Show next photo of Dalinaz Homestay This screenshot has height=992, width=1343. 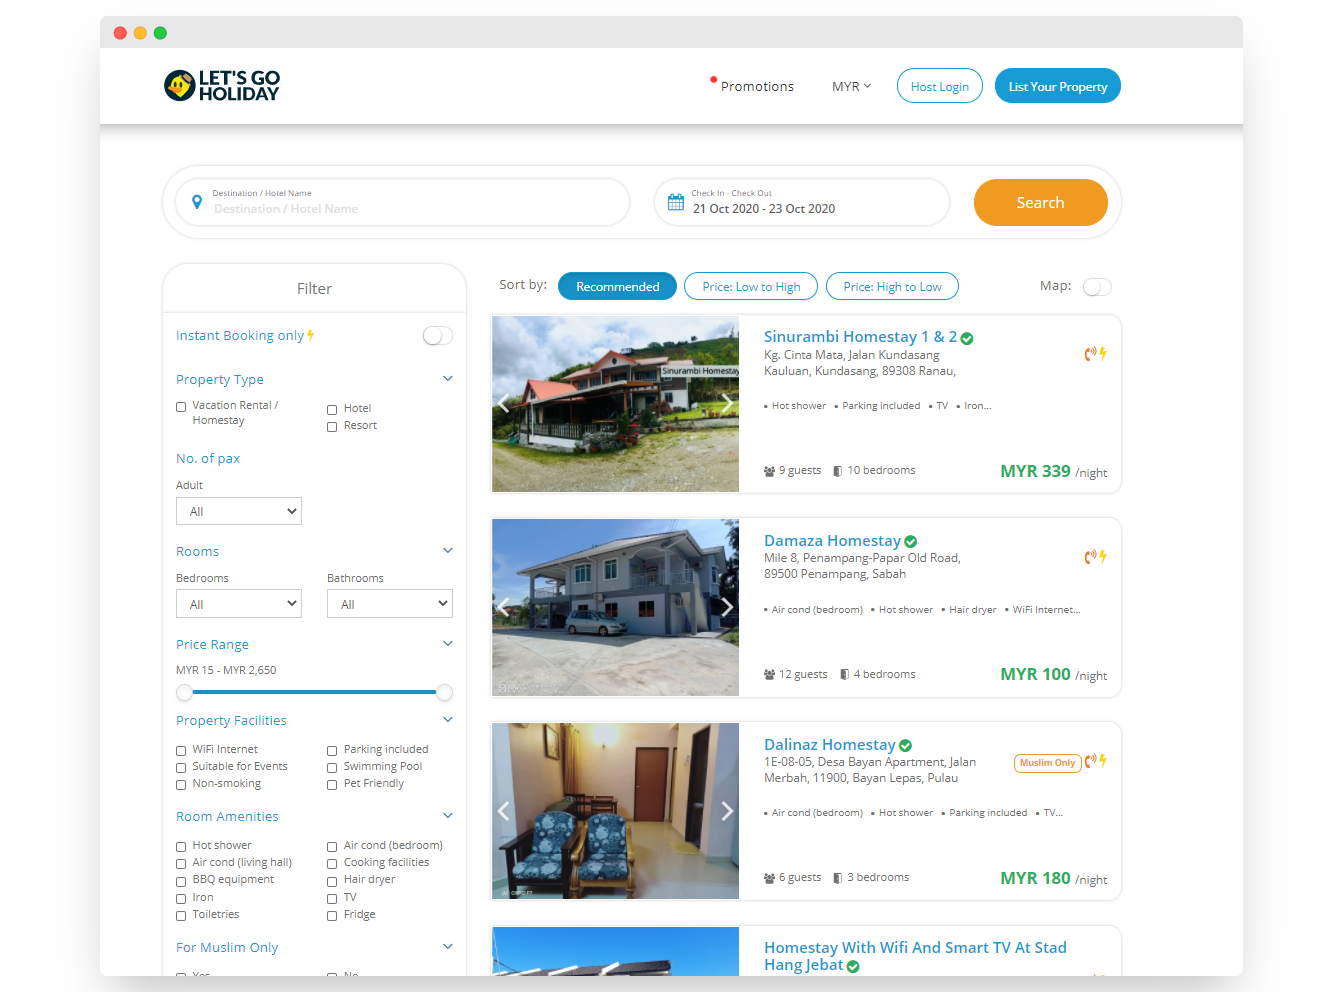coord(727,811)
